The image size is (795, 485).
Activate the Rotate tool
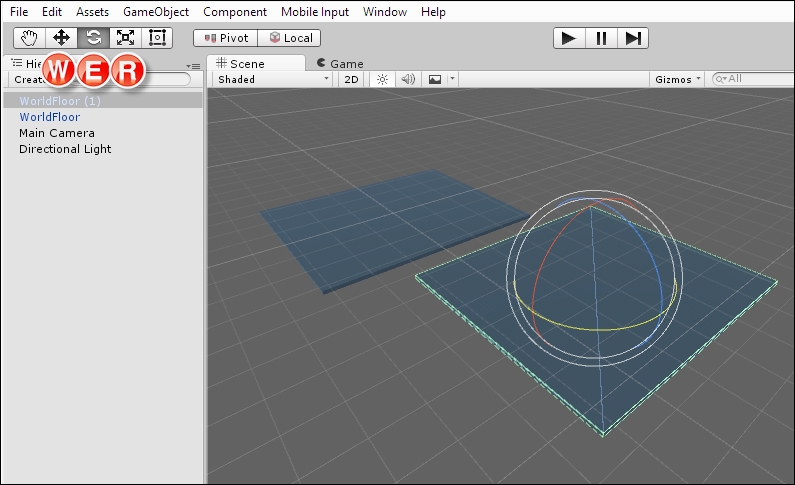(x=93, y=38)
